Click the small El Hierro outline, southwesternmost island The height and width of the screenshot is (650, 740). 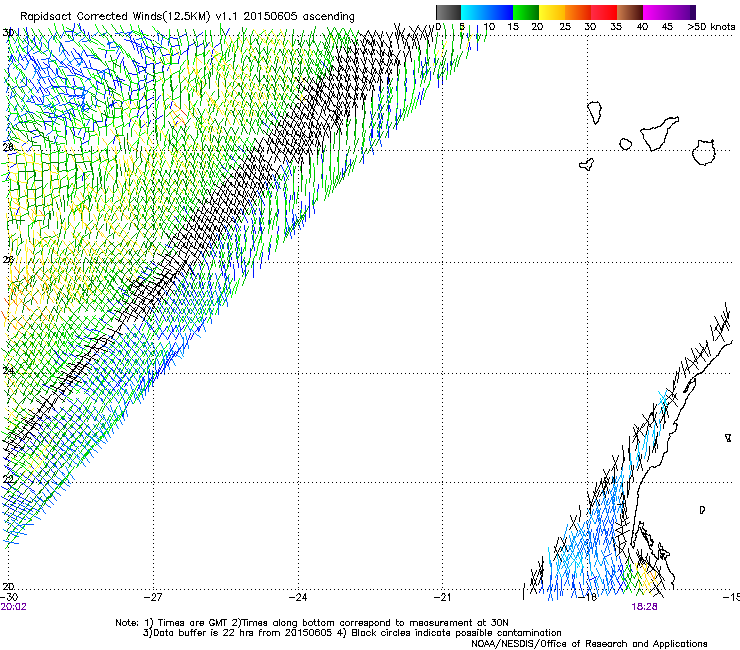[587, 164]
